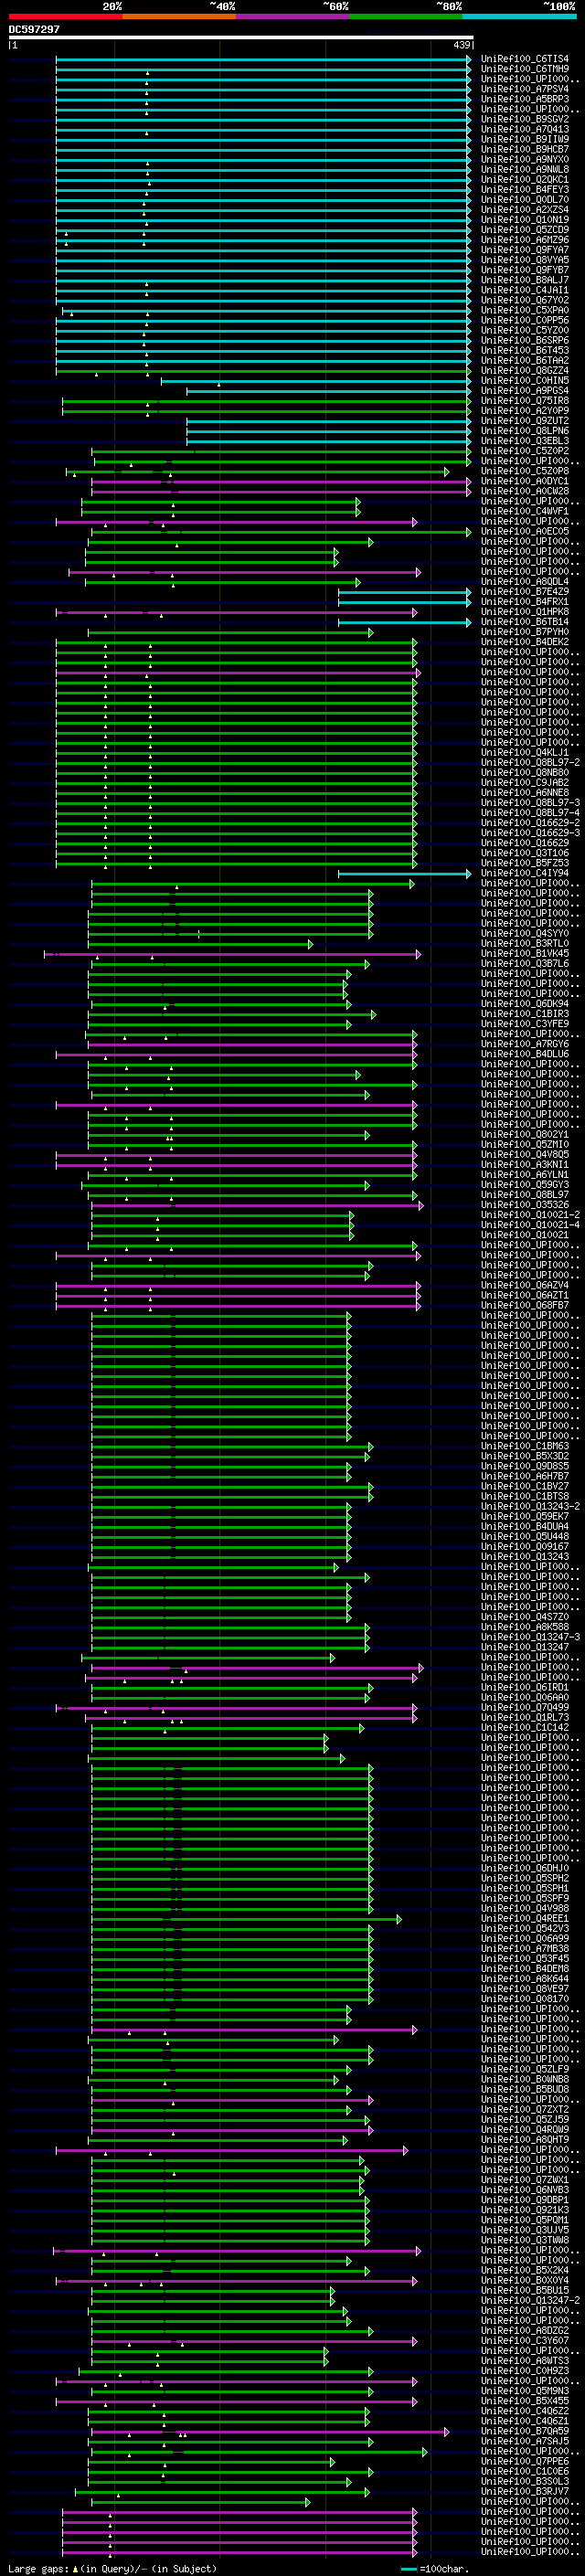Screen dimensions: 585x2576
Task: Click the UniRef100_B9HCB7 label
Action: (x=525, y=149)
